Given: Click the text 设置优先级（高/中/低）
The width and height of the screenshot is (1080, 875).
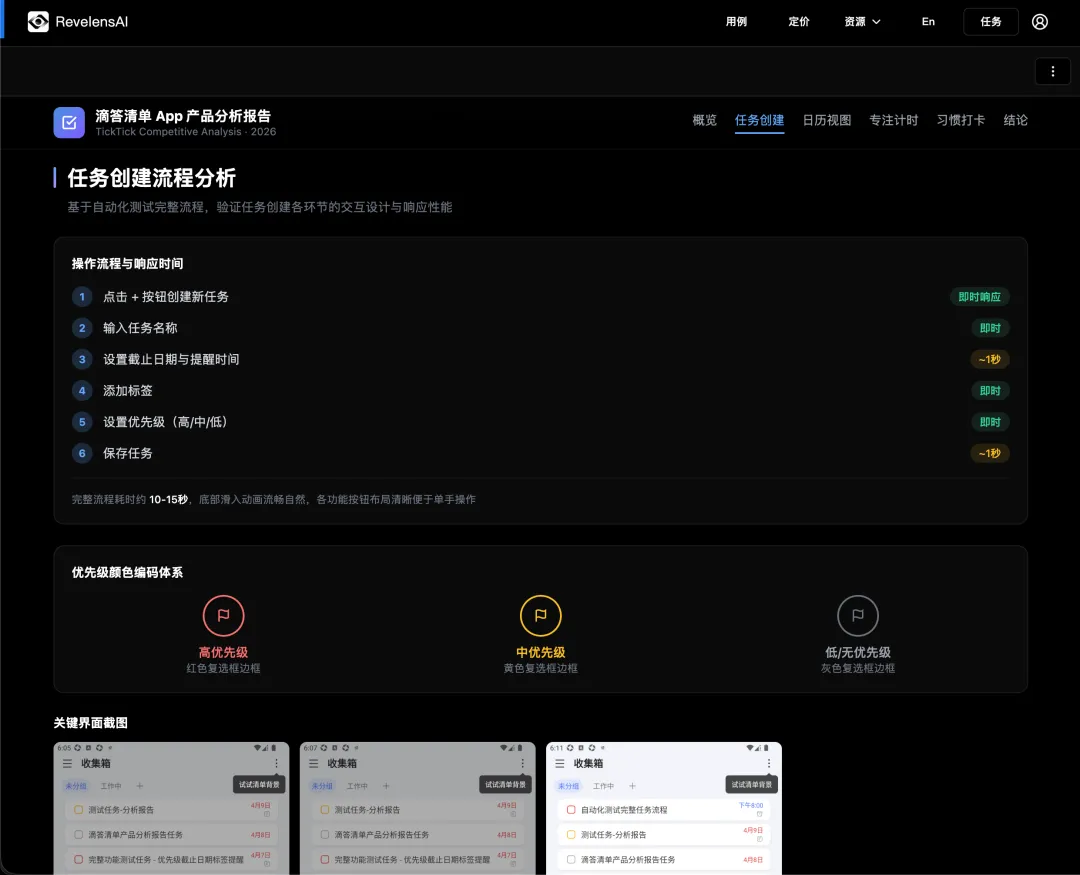Looking at the screenshot, I should 165,422.
